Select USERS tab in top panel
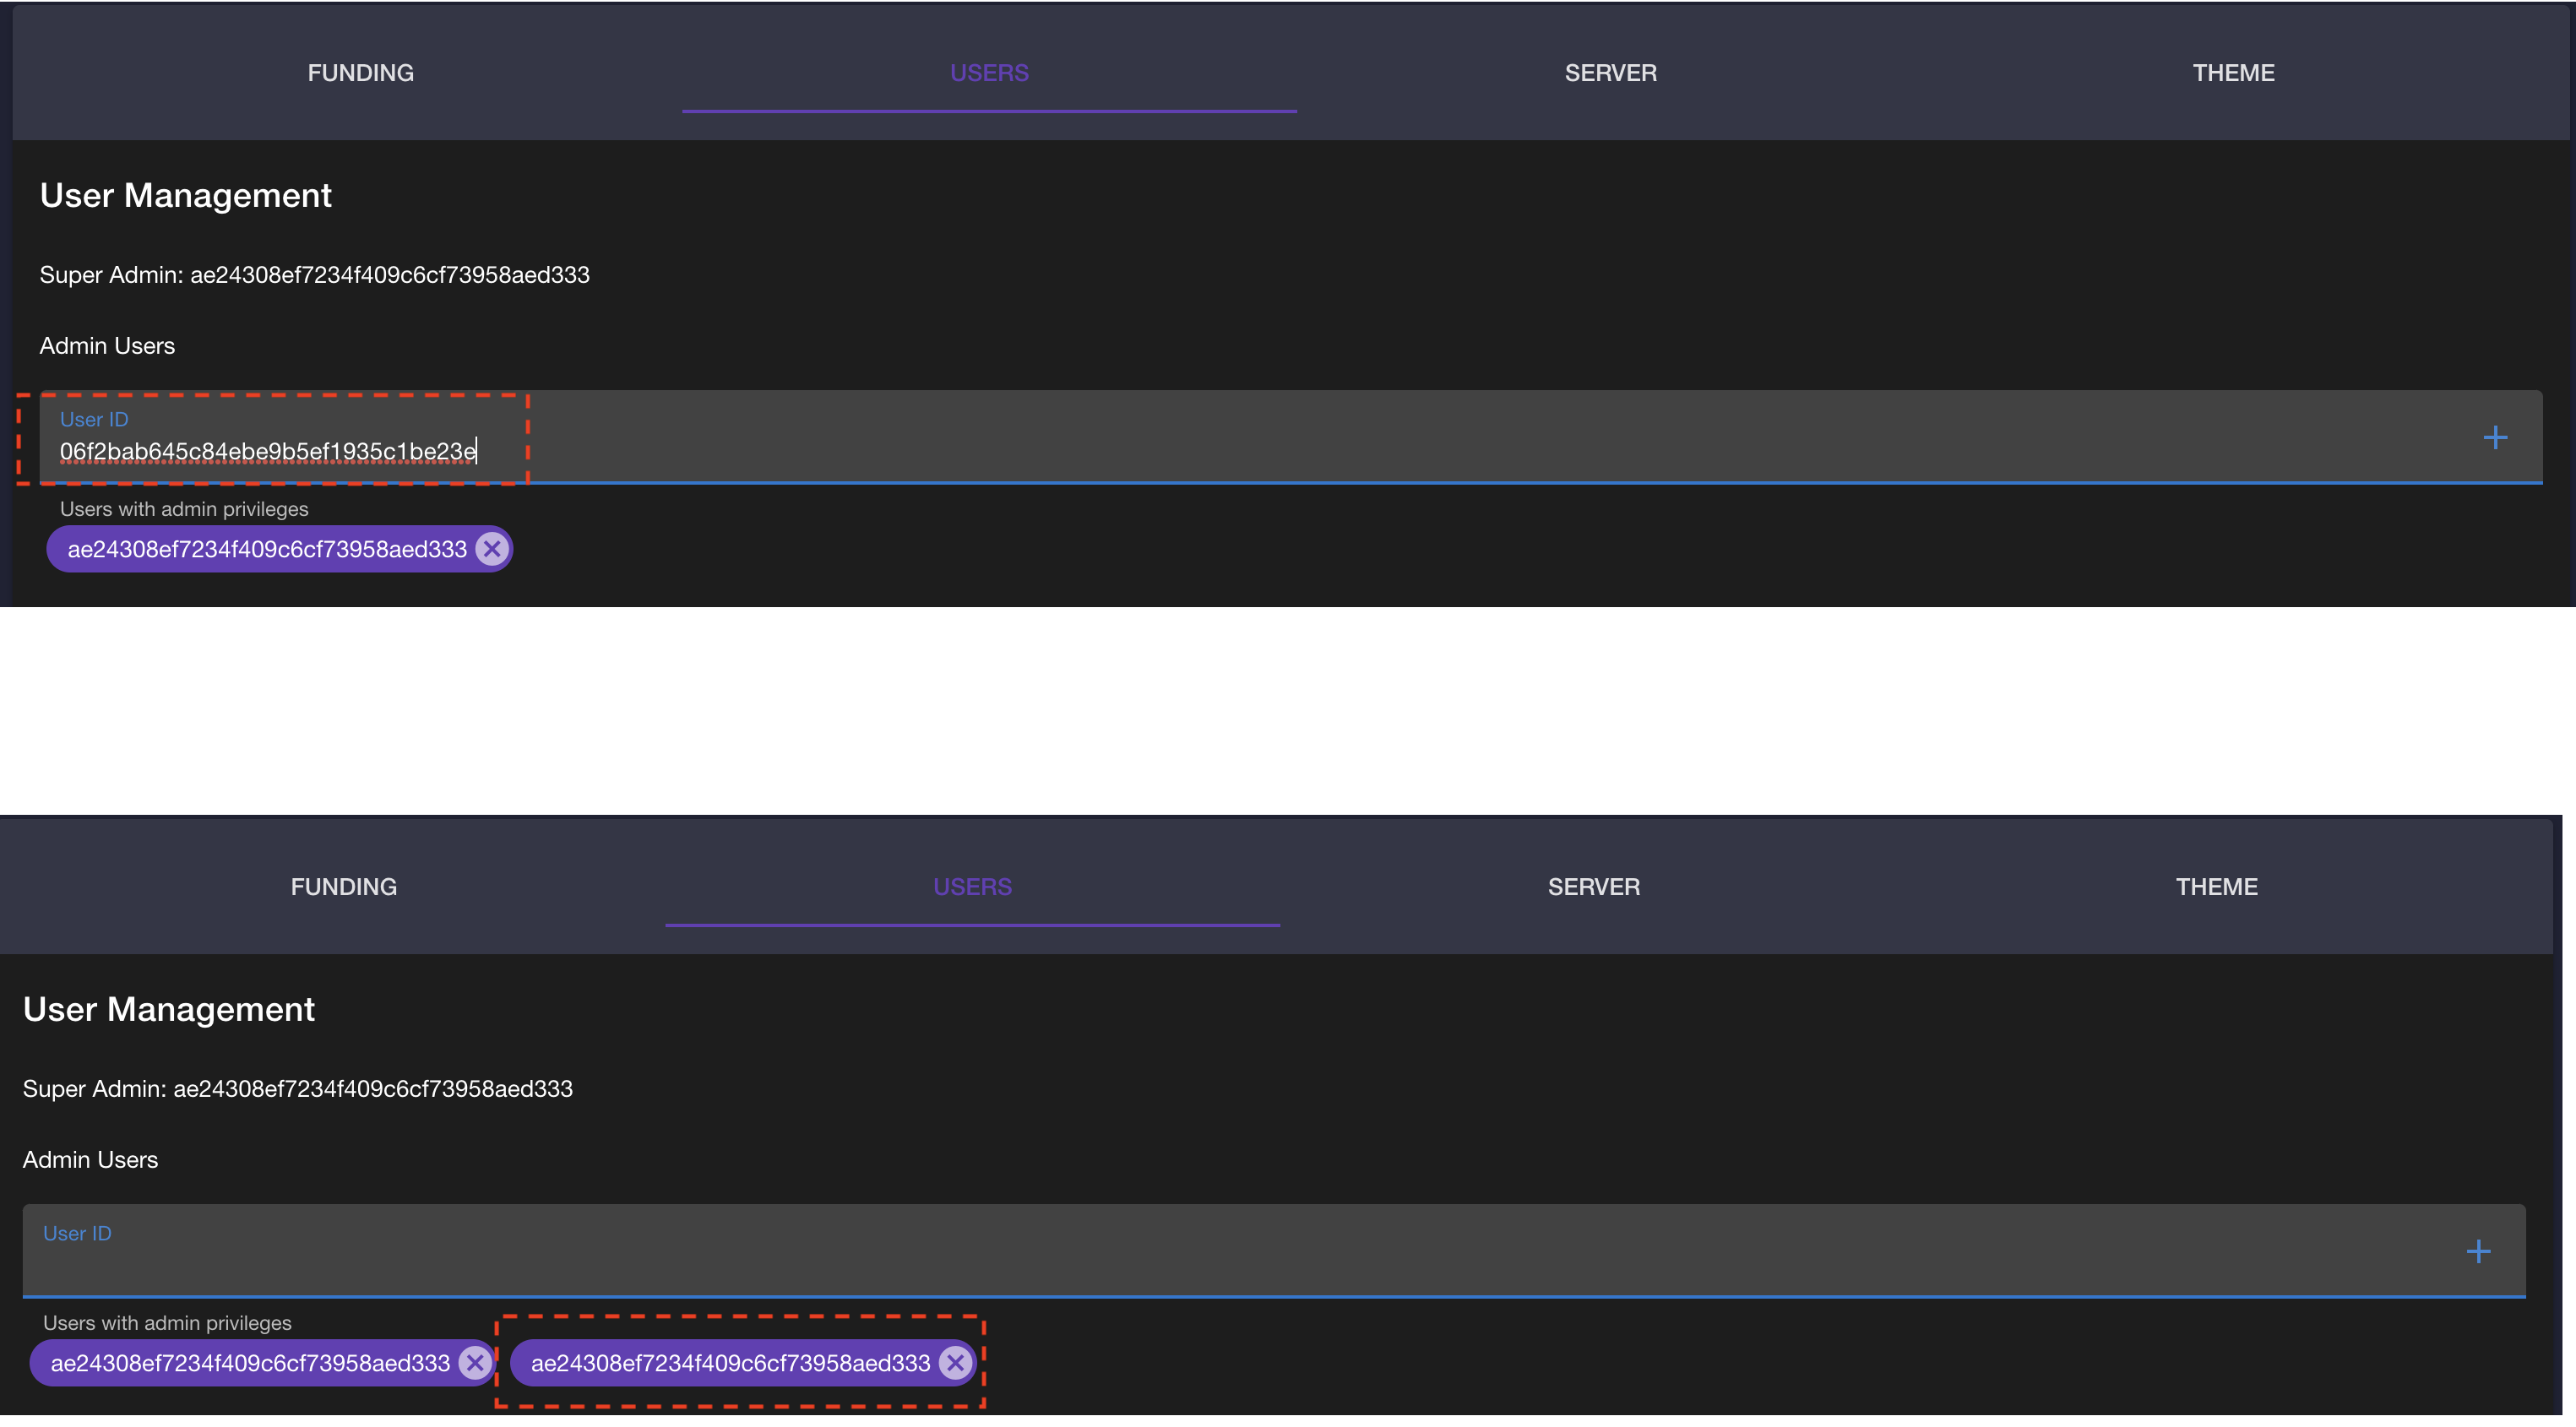 coord(989,73)
